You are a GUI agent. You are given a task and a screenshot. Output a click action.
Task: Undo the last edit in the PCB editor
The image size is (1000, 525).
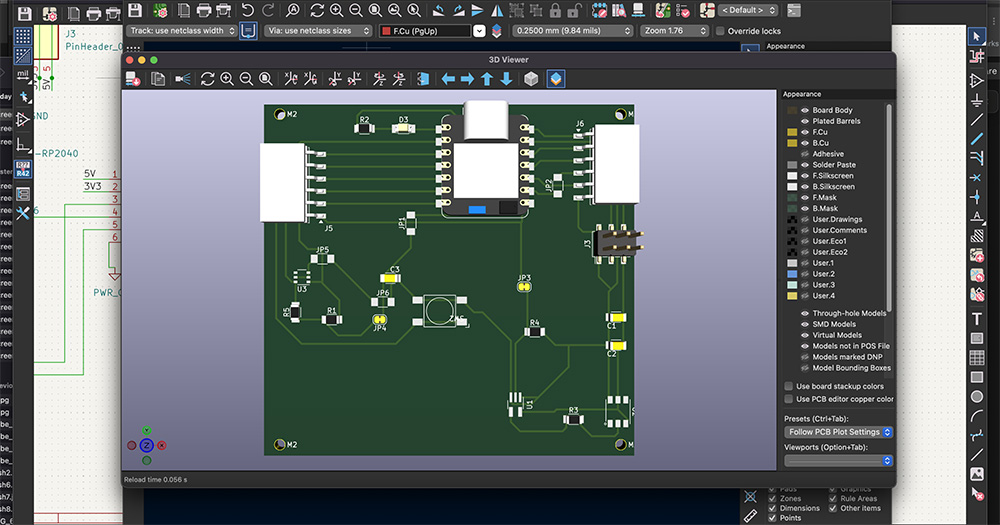247,10
